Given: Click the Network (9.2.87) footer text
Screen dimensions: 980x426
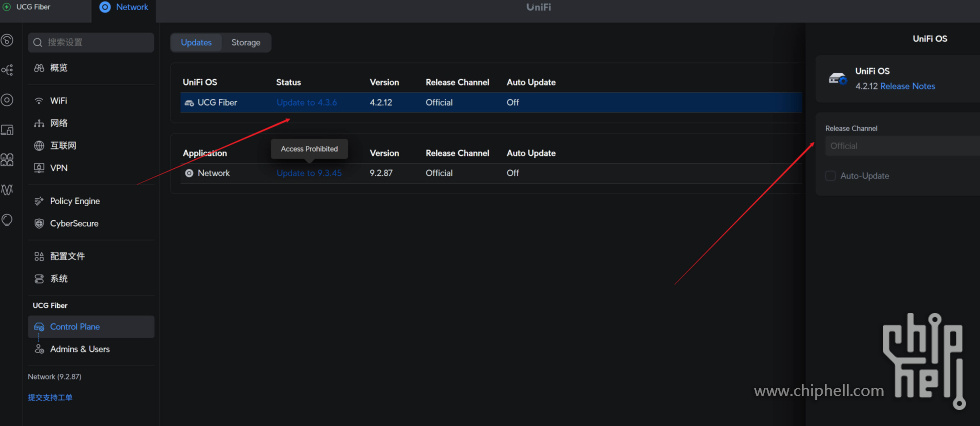Looking at the screenshot, I should (x=54, y=377).
